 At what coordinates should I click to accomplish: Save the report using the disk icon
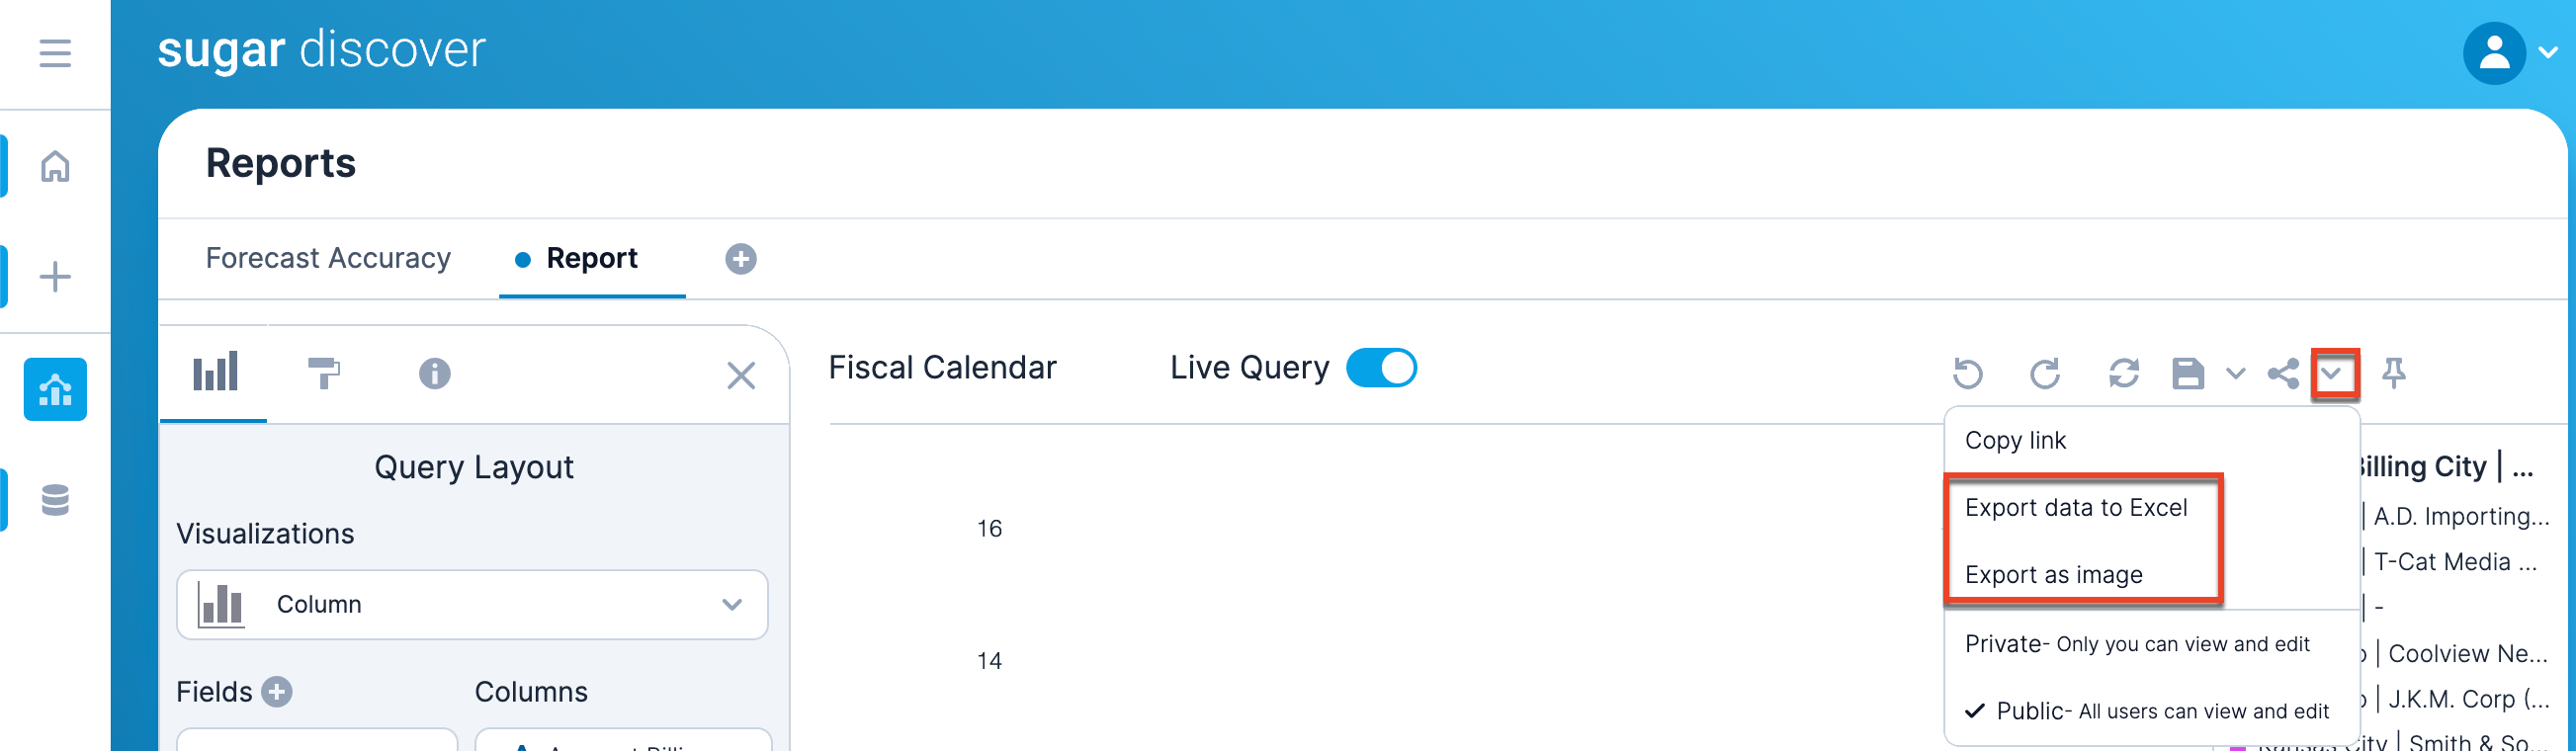click(x=2187, y=373)
